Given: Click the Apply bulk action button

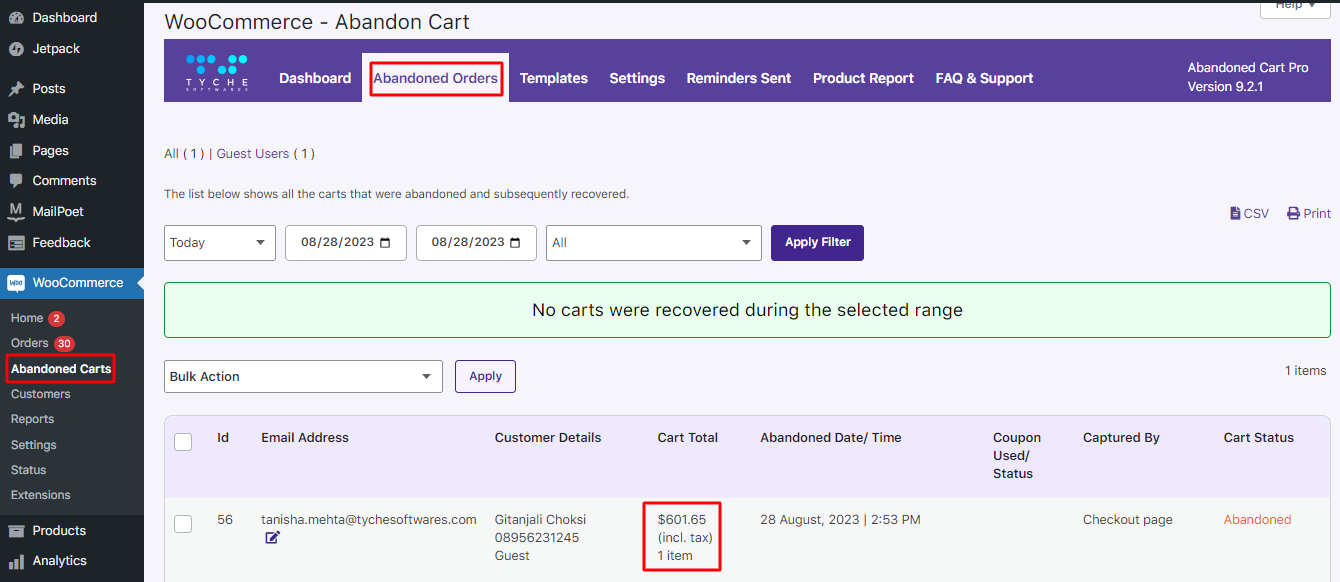Looking at the screenshot, I should tap(485, 377).
